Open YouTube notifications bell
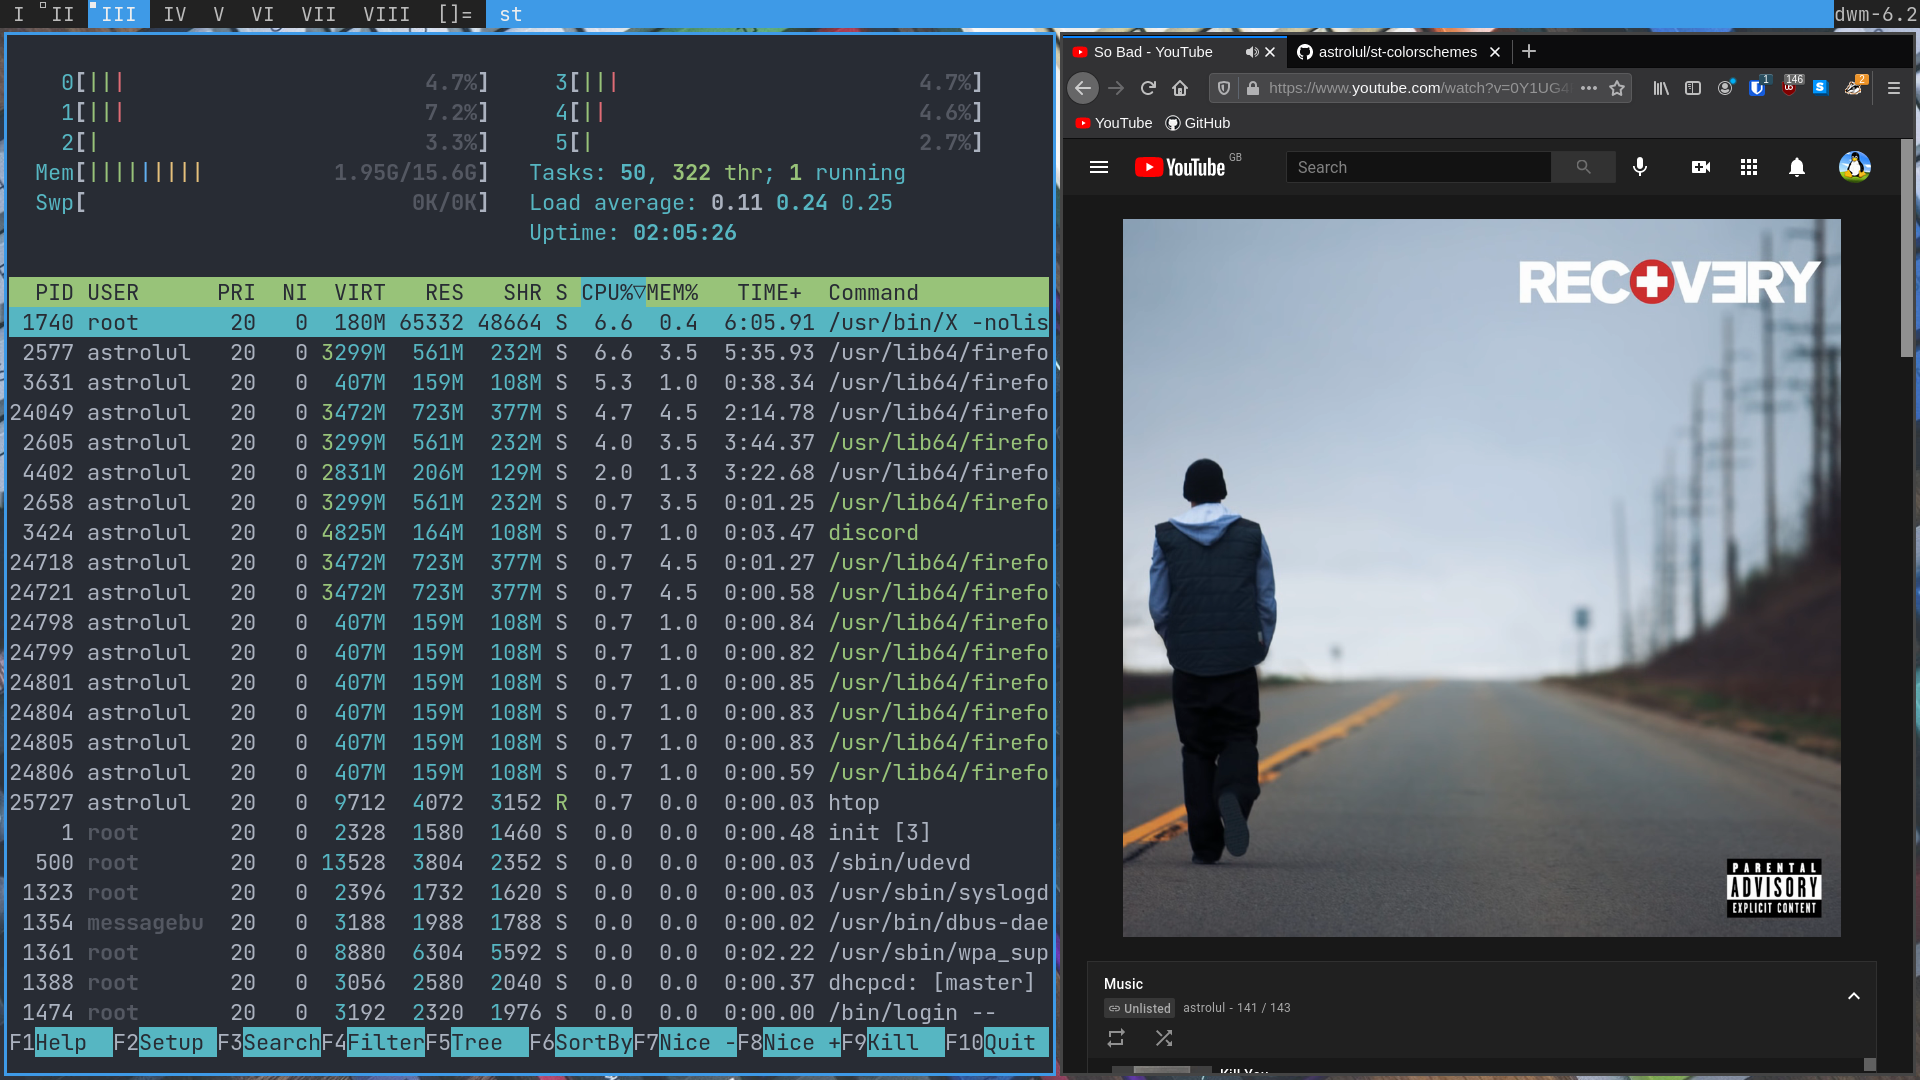This screenshot has height=1080, width=1920. click(x=1797, y=167)
